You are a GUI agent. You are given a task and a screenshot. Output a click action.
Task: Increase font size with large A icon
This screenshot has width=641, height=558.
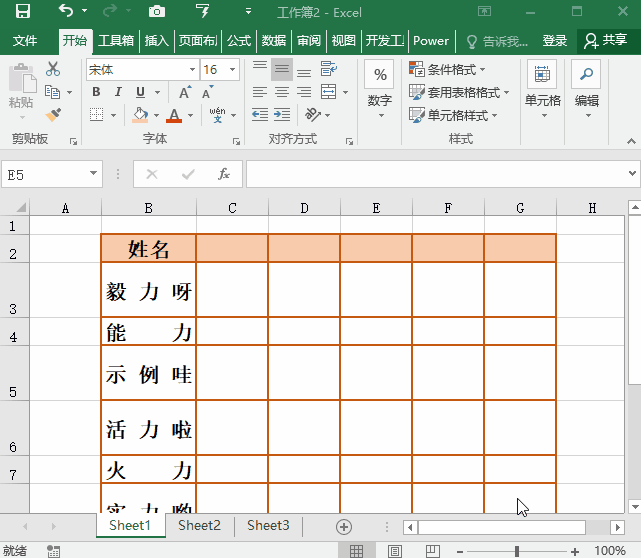[185, 92]
